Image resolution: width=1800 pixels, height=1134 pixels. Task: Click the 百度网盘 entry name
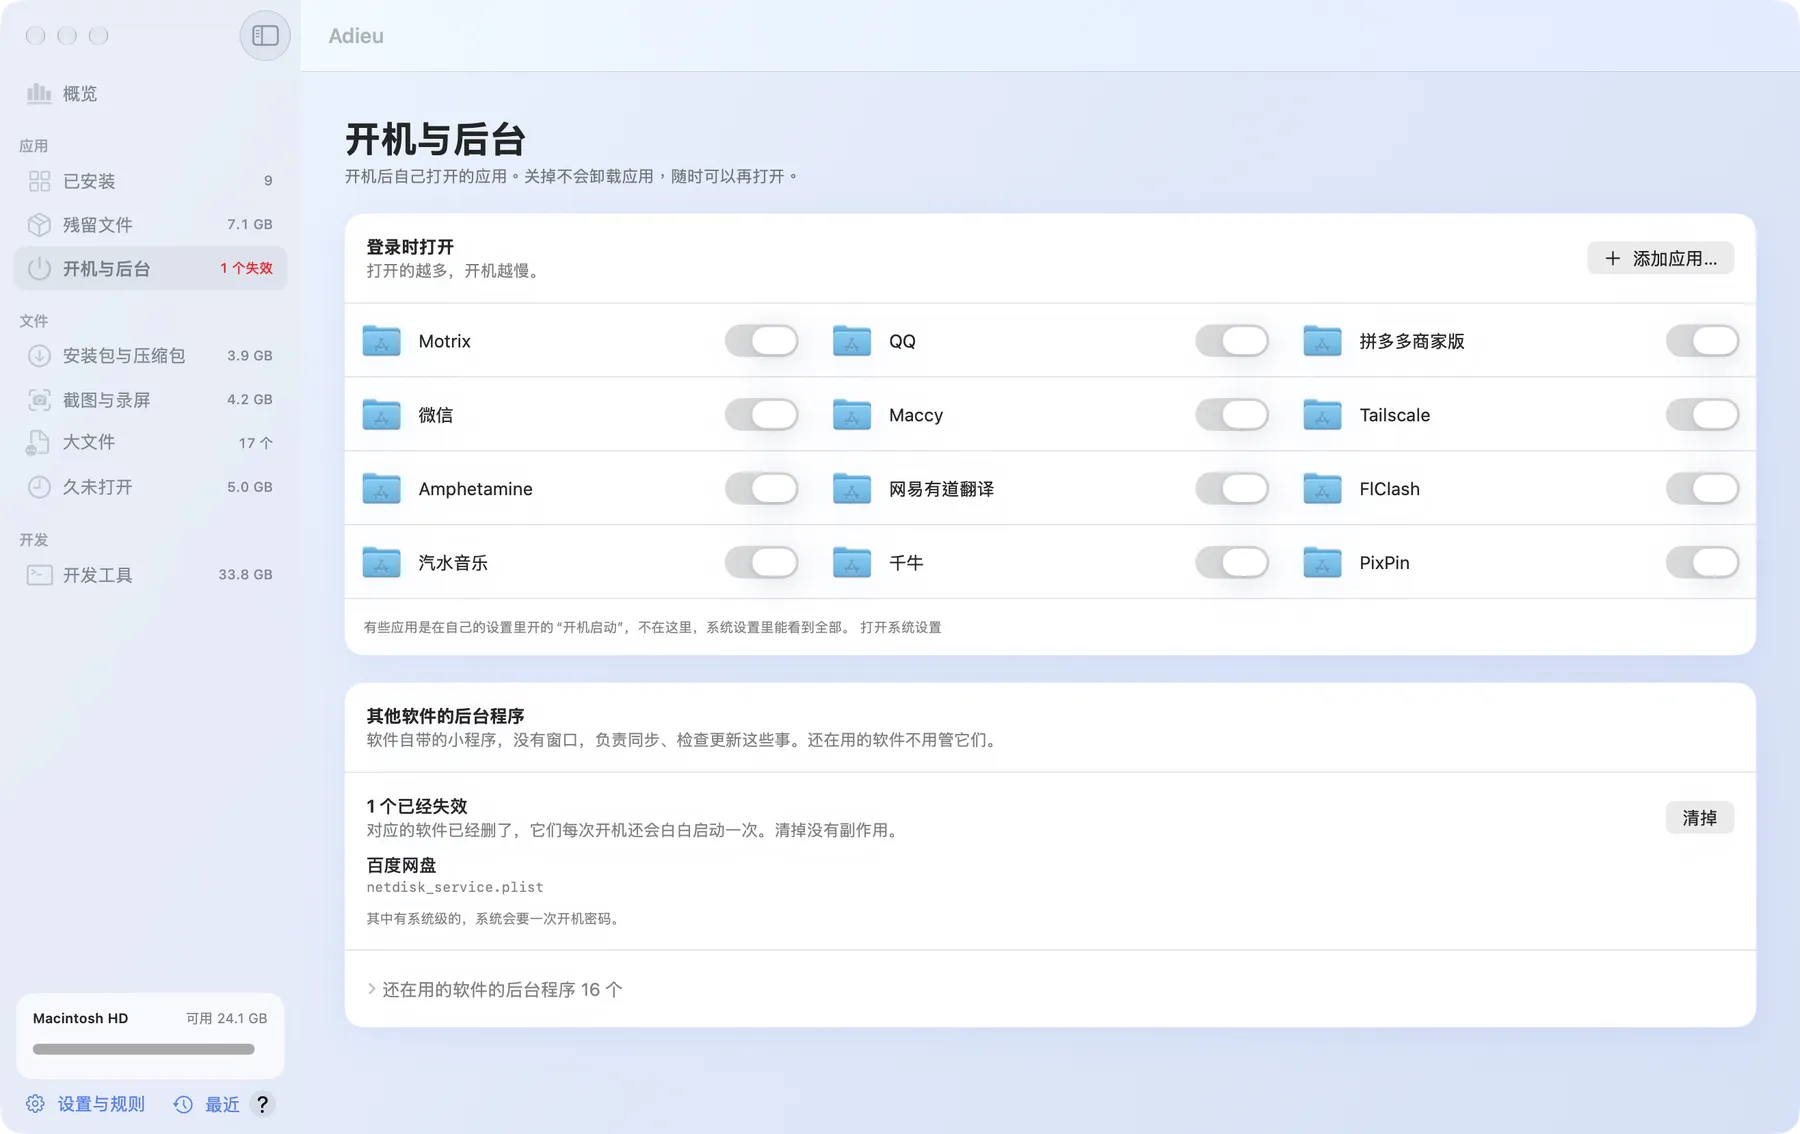401,865
